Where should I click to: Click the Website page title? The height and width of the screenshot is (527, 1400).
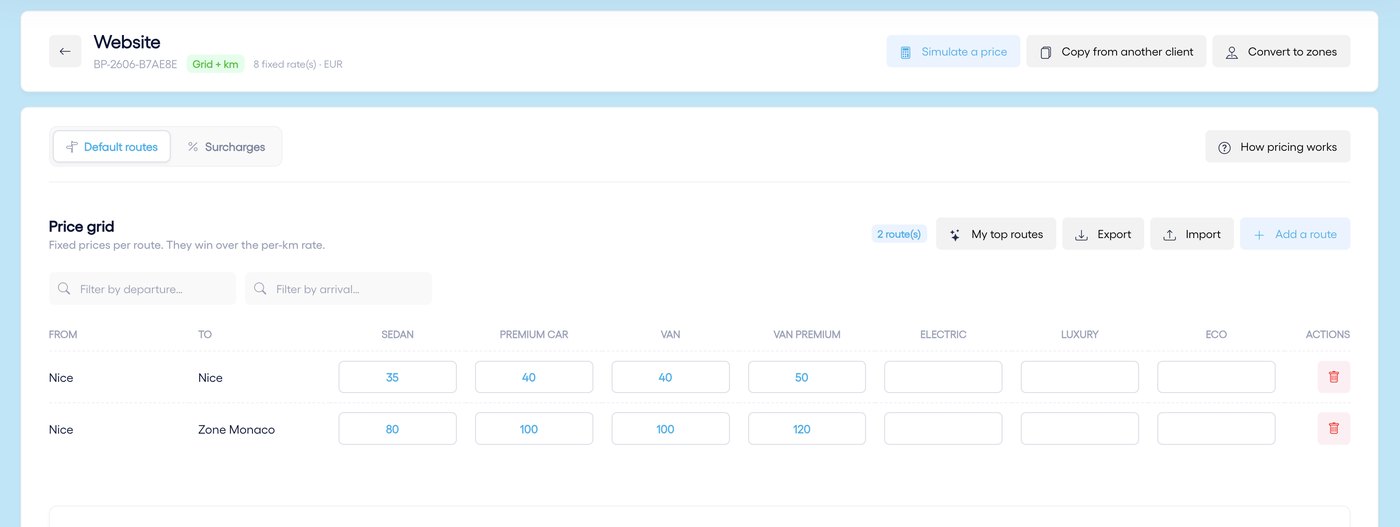127,42
